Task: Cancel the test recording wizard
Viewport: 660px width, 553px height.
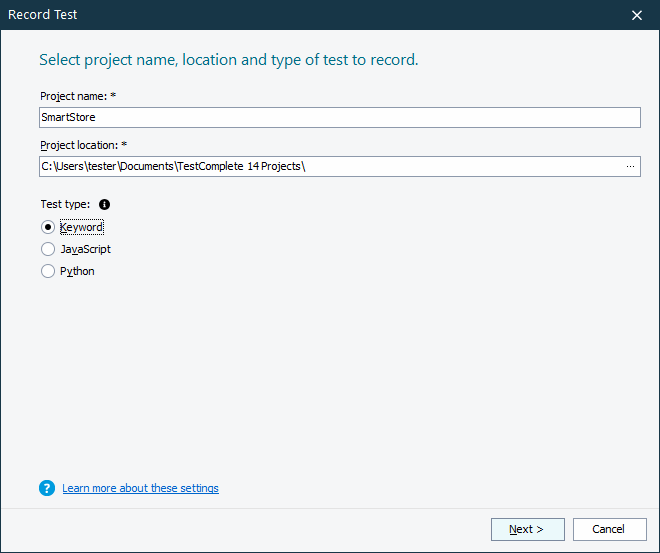Action: coord(608,529)
